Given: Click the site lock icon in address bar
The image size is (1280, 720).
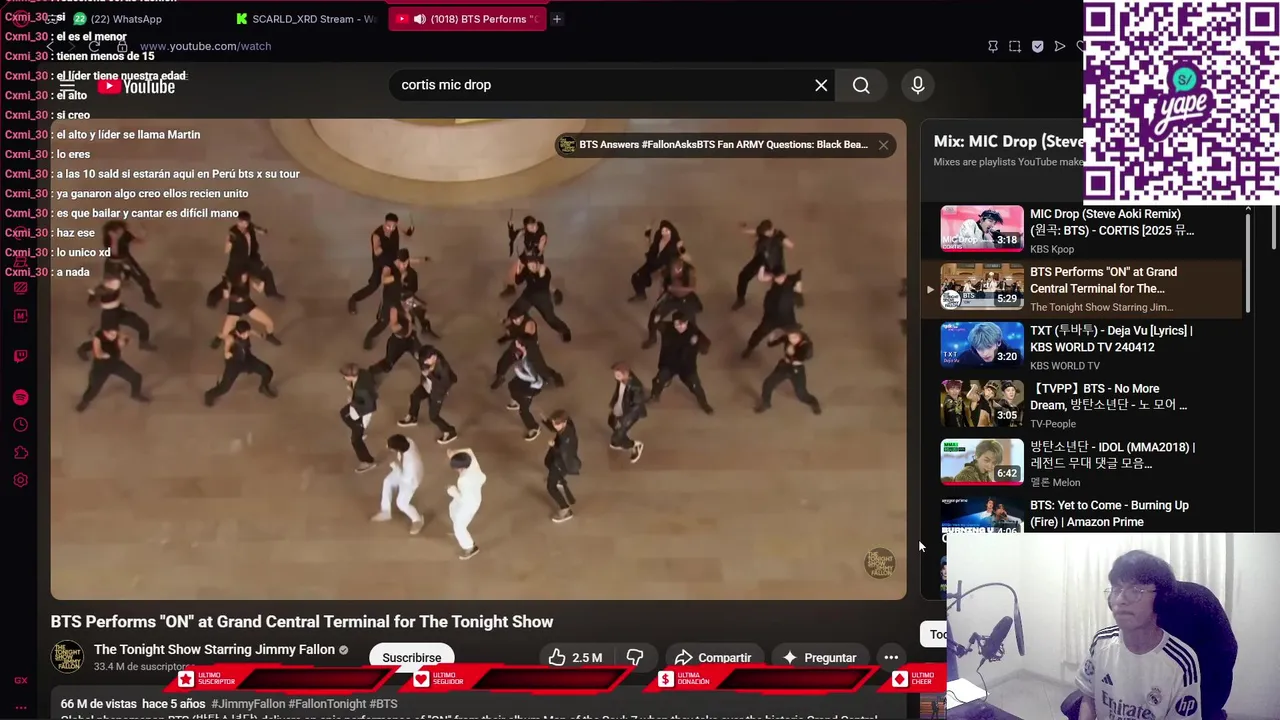Looking at the screenshot, I should [122, 46].
